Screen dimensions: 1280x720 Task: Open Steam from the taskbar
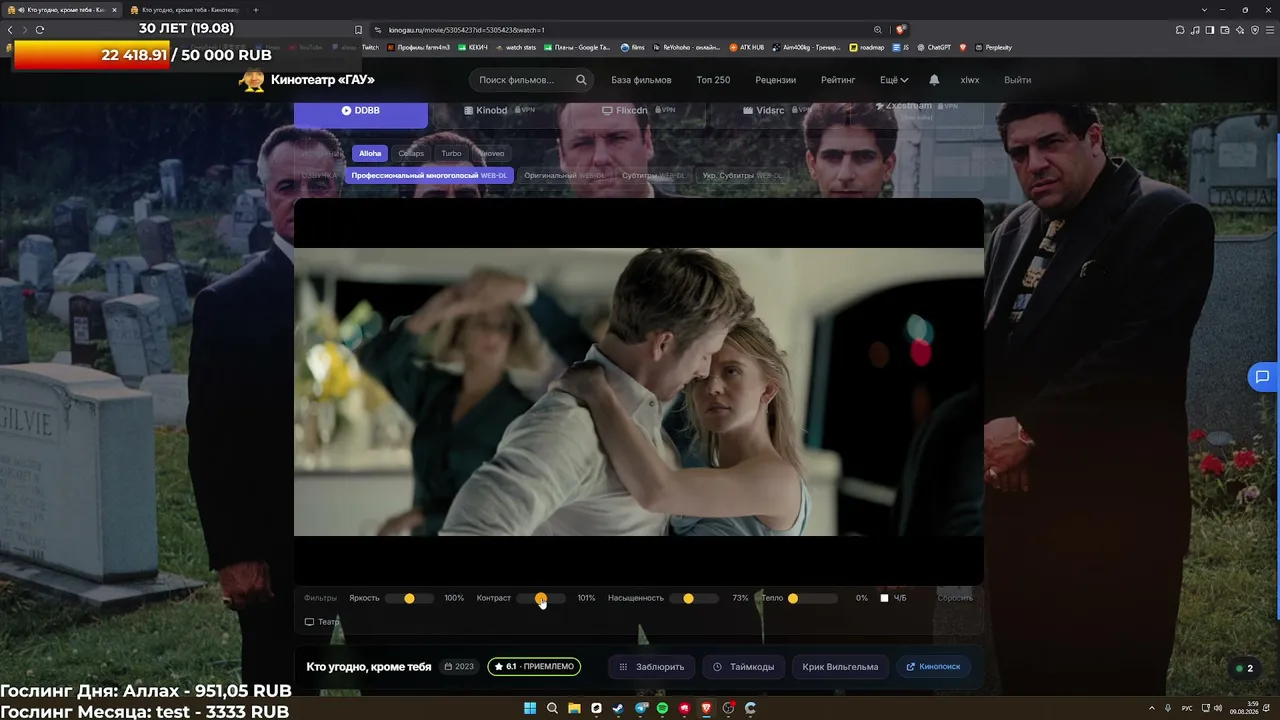(x=618, y=708)
